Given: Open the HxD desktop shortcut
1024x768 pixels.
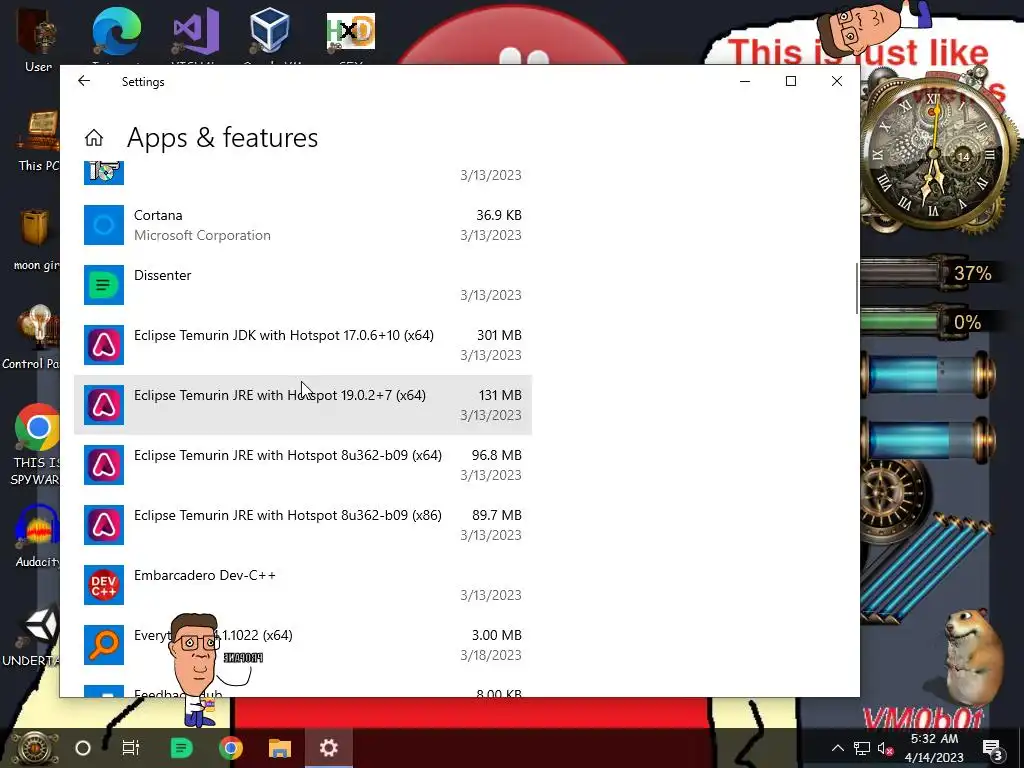Looking at the screenshot, I should (x=351, y=33).
